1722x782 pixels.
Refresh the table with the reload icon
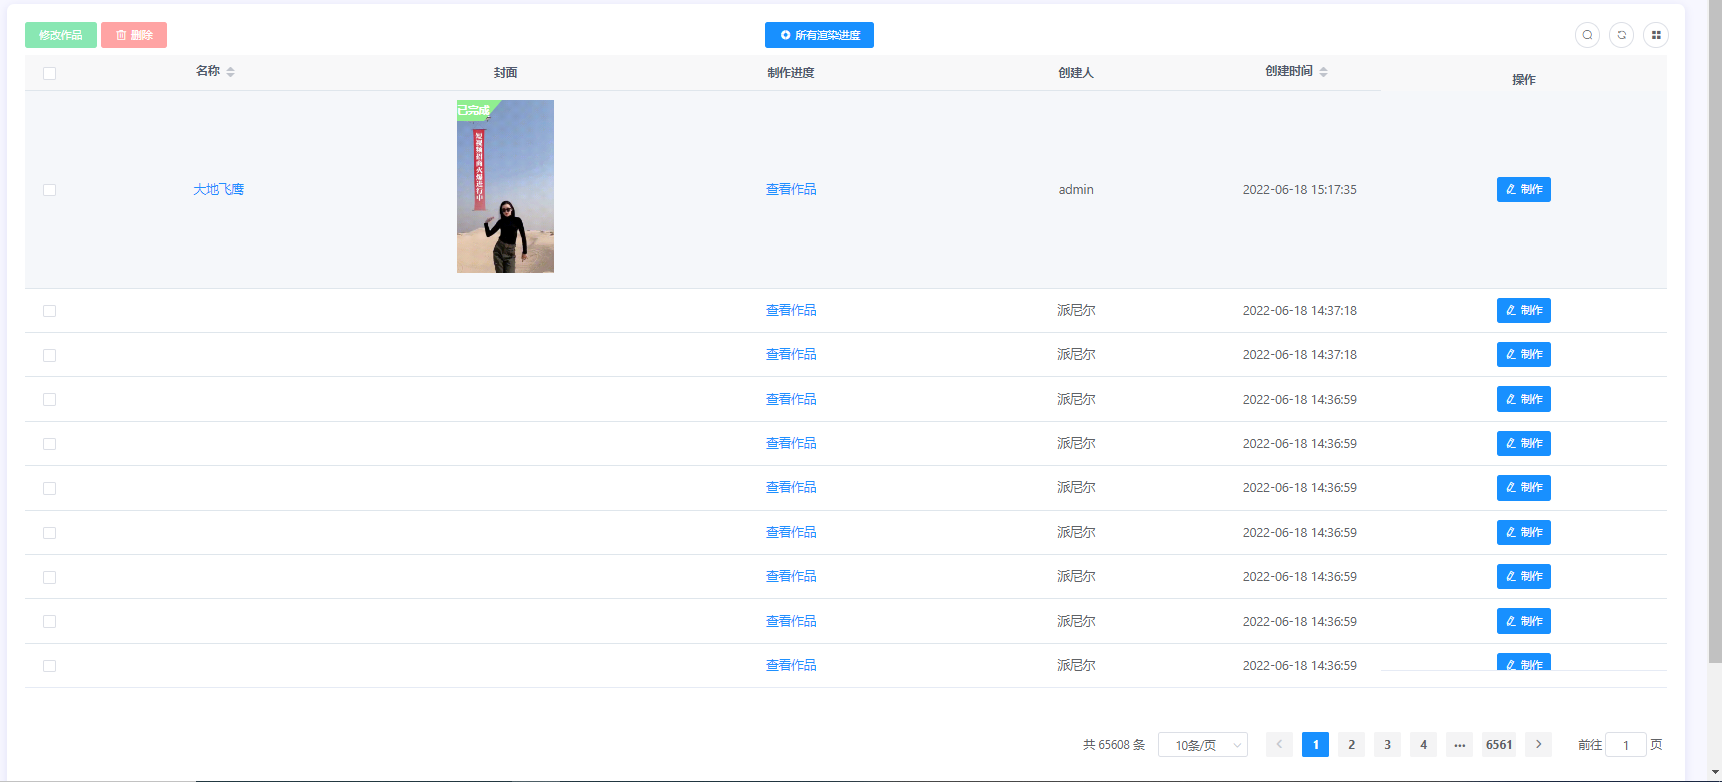tap(1622, 35)
